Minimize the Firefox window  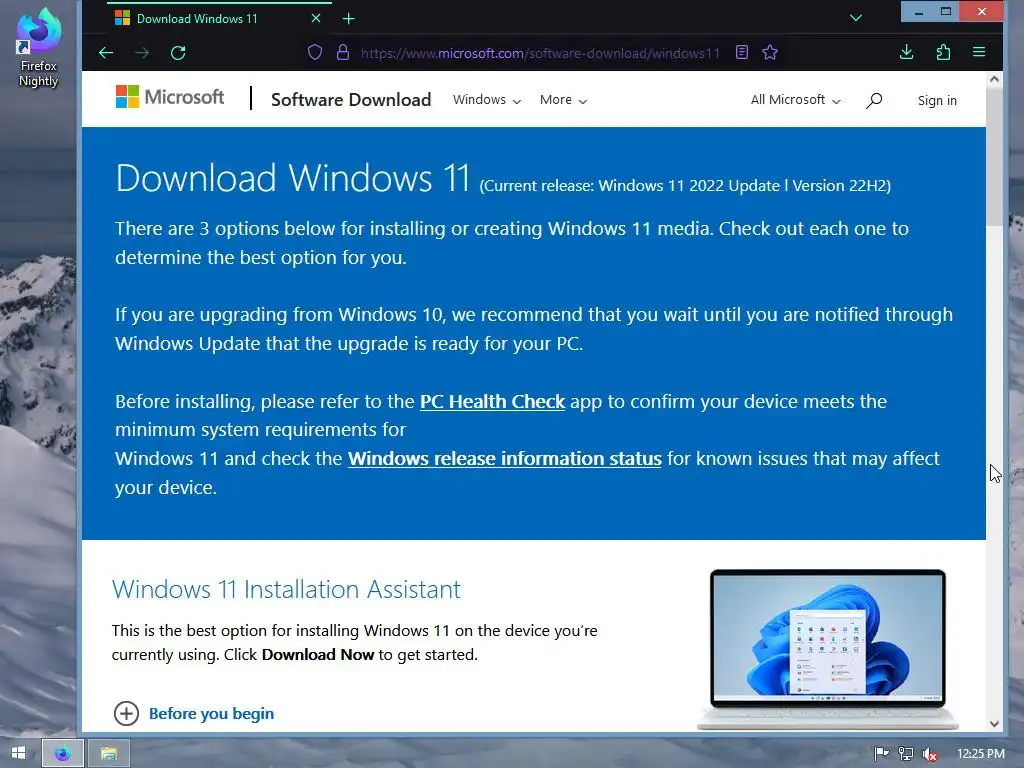coord(918,12)
